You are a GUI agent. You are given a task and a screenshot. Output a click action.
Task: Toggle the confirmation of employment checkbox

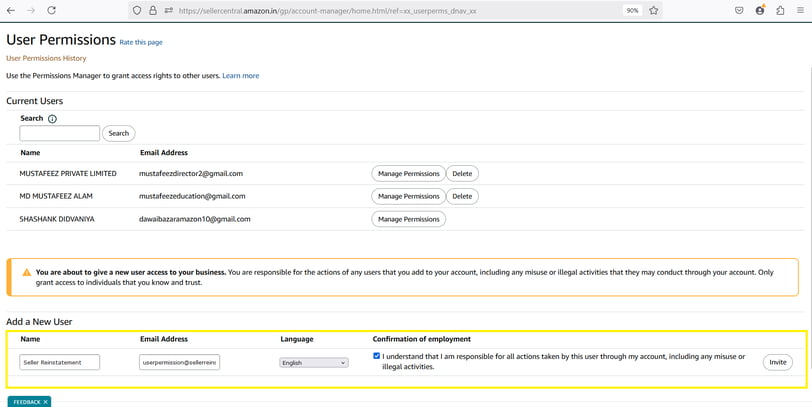click(376, 356)
